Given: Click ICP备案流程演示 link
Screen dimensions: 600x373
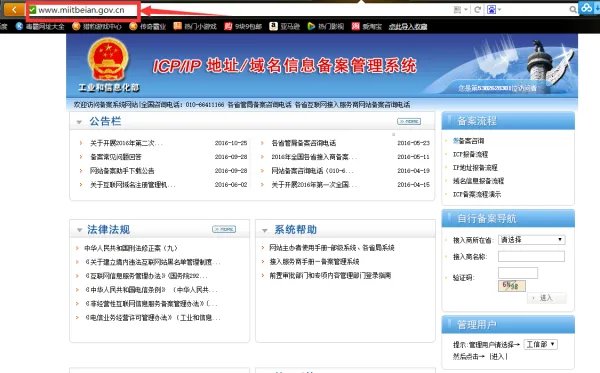Looking at the screenshot, I should (477, 194).
